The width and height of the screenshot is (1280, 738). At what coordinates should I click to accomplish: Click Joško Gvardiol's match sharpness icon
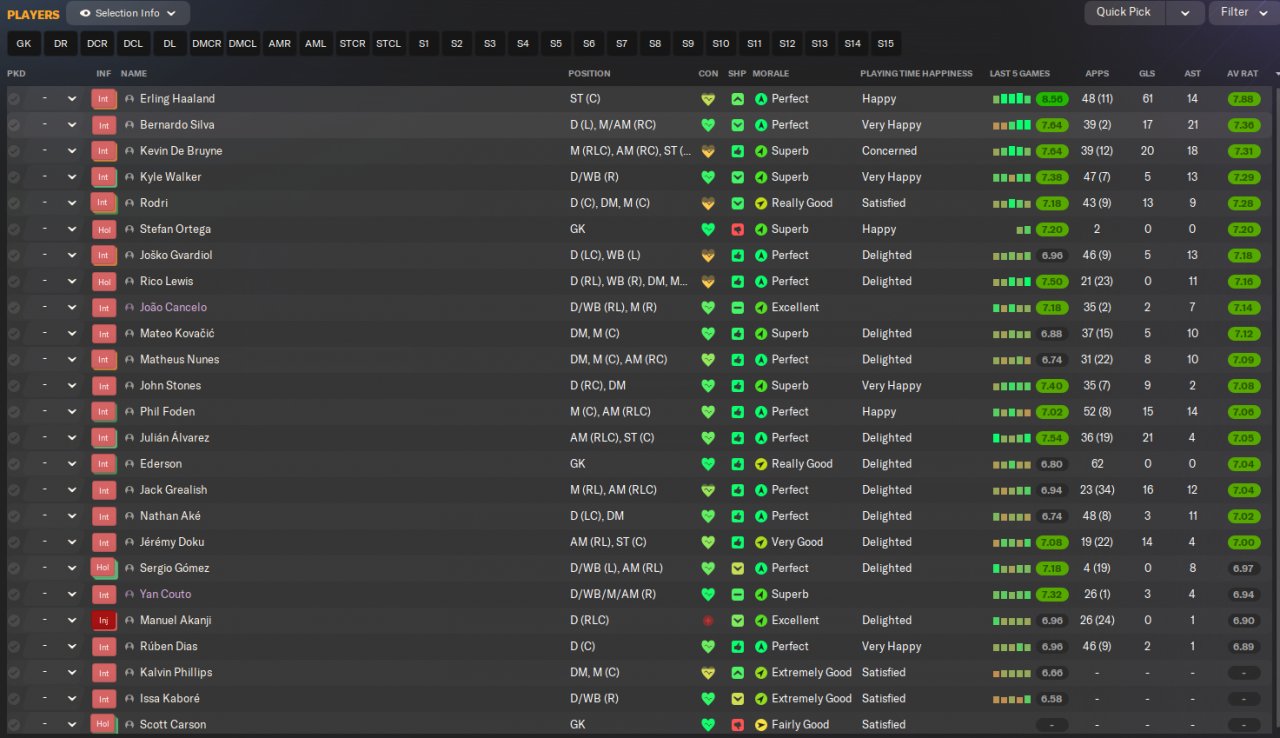tap(738, 255)
